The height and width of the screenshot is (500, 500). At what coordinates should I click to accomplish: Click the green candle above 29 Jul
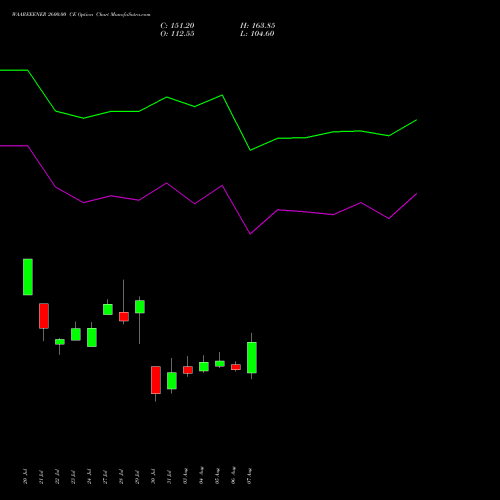click(x=140, y=307)
